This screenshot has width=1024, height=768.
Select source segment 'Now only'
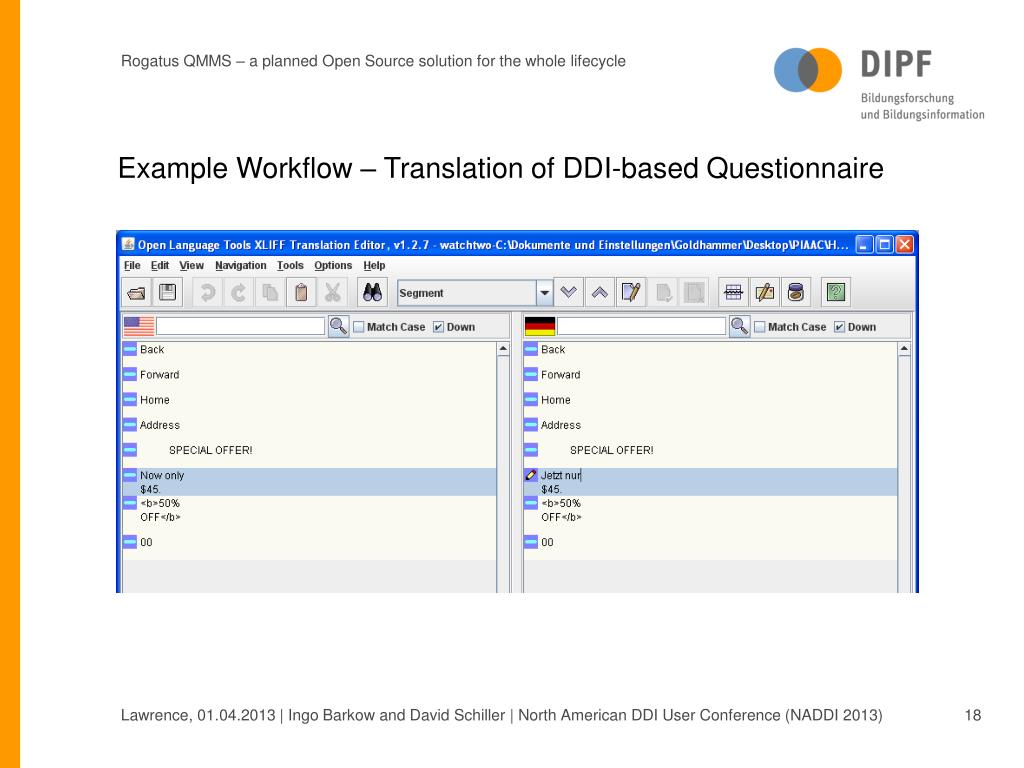(x=162, y=475)
